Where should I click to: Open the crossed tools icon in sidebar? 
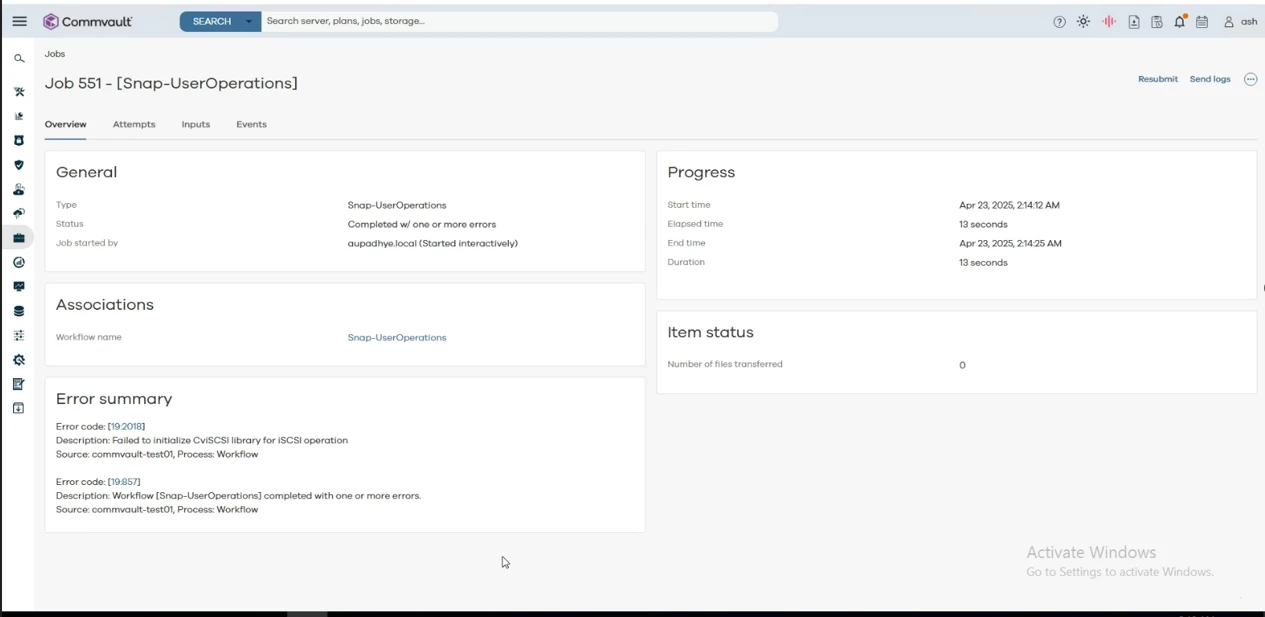pyautogui.click(x=19, y=92)
